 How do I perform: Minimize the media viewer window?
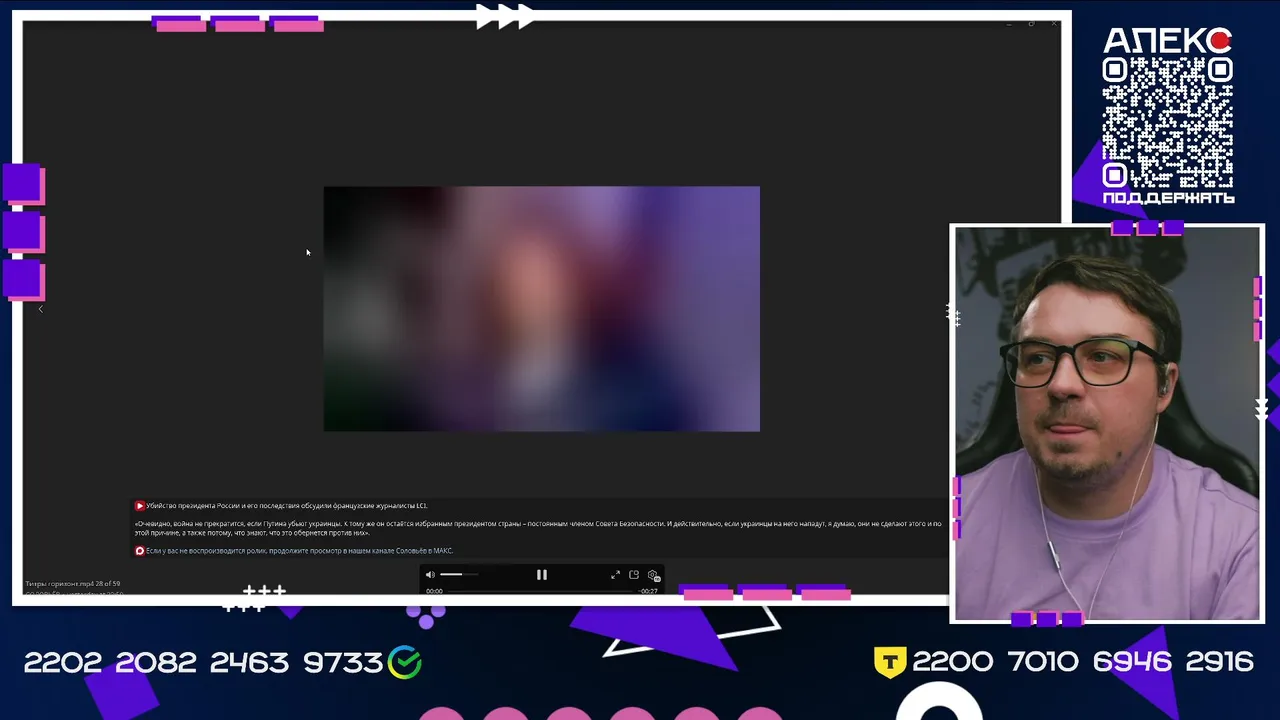click(x=1009, y=23)
